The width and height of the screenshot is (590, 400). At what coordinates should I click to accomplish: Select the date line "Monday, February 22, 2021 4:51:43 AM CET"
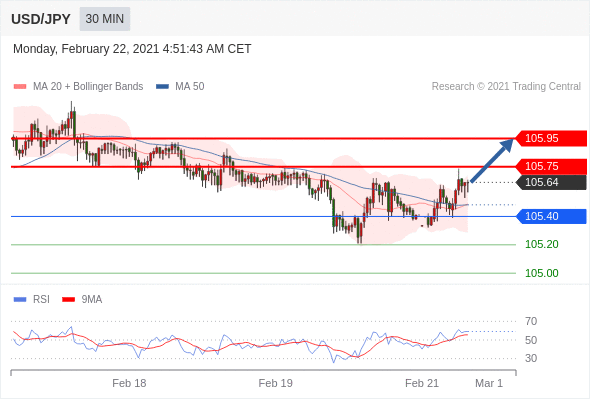click(x=132, y=49)
